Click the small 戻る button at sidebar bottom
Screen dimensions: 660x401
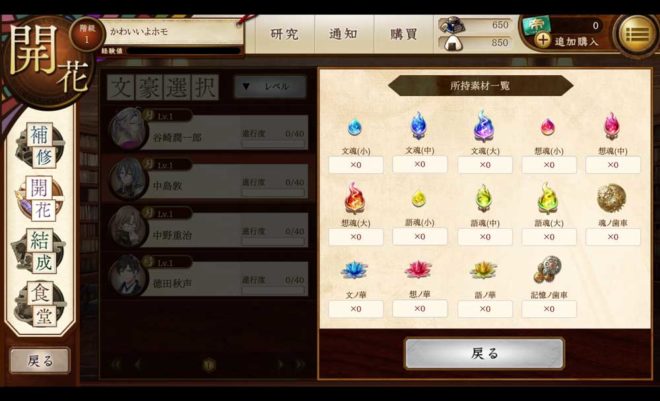coord(40,361)
